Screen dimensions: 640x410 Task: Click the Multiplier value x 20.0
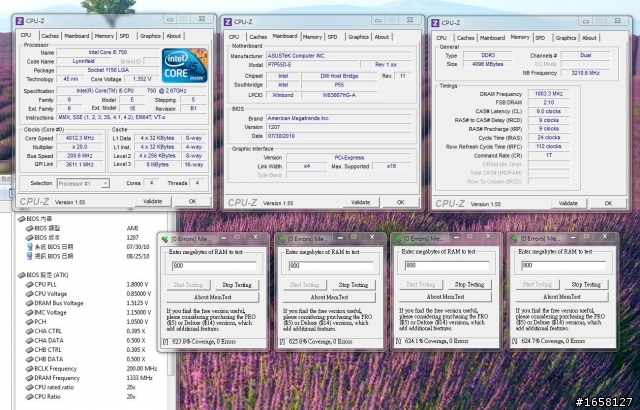tap(80, 147)
